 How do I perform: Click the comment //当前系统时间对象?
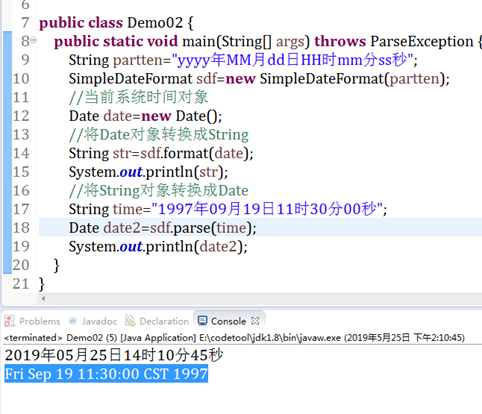click(x=139, y=97)
